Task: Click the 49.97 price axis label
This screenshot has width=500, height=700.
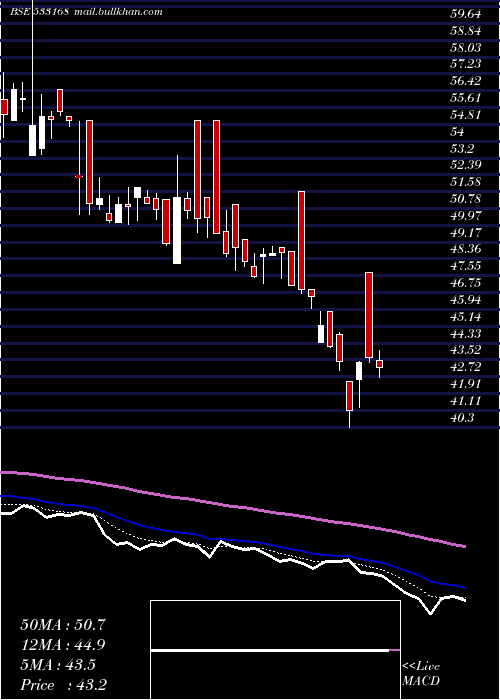Action: point(466,216)
